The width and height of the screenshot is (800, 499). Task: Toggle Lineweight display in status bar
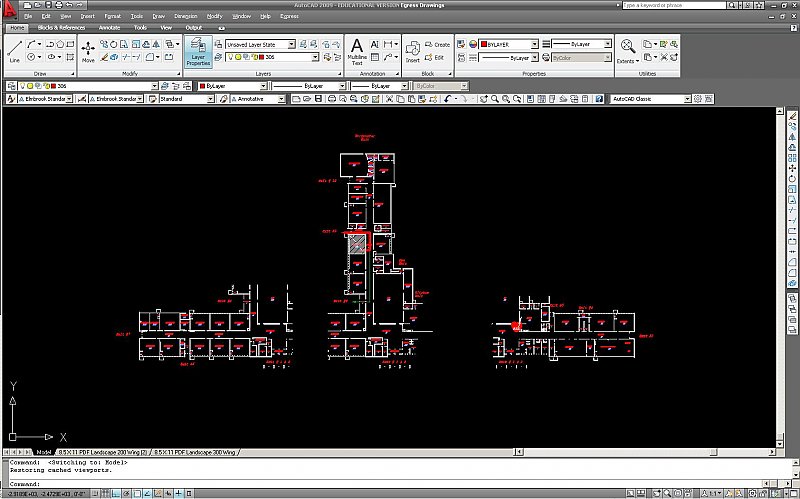coord(179,493)
